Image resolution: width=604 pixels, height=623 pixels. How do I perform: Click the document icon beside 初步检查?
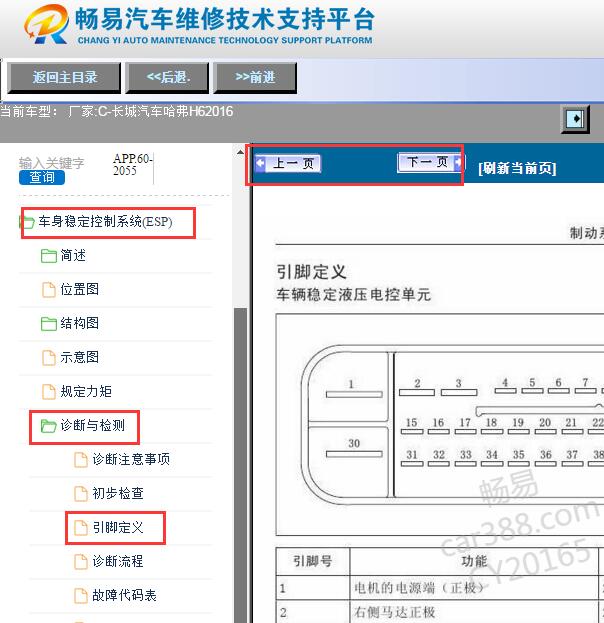click(81, 494)
